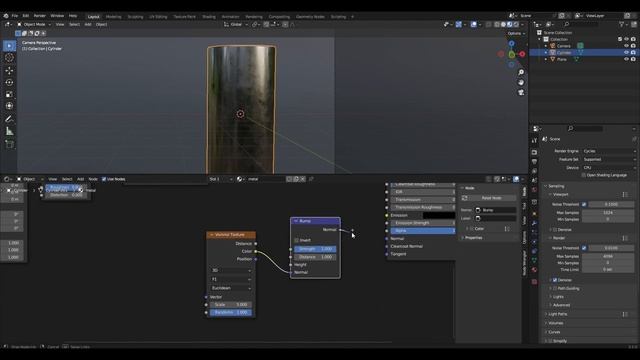The image size is (640, 360).
Task: Open the Feature Set dropdown
Action: 609,160
